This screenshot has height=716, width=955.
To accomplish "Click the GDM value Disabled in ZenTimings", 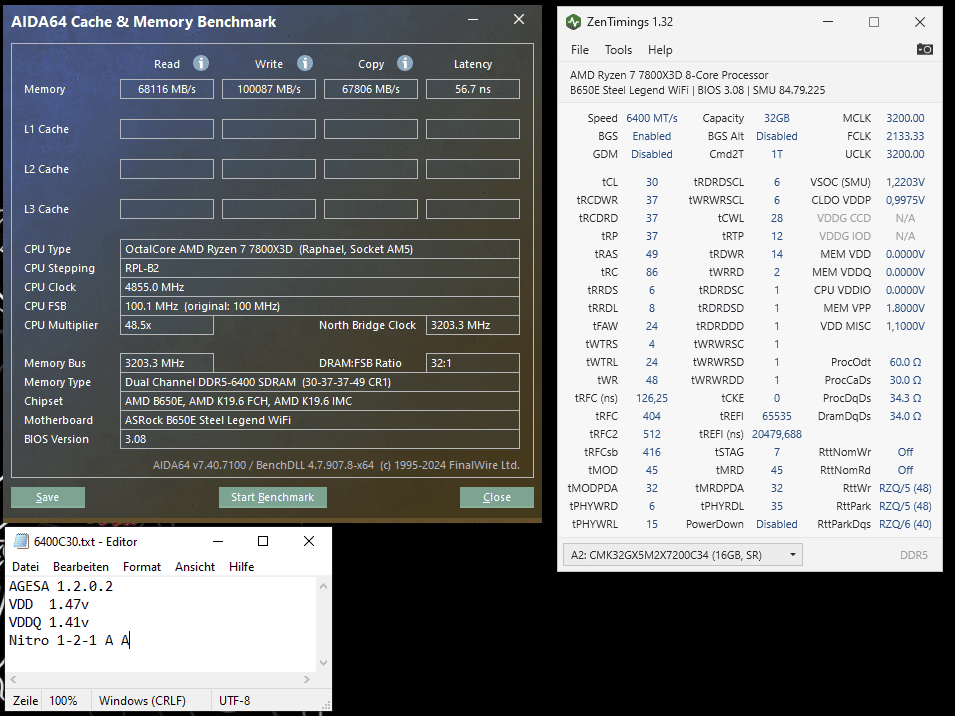I will (652, 155).
